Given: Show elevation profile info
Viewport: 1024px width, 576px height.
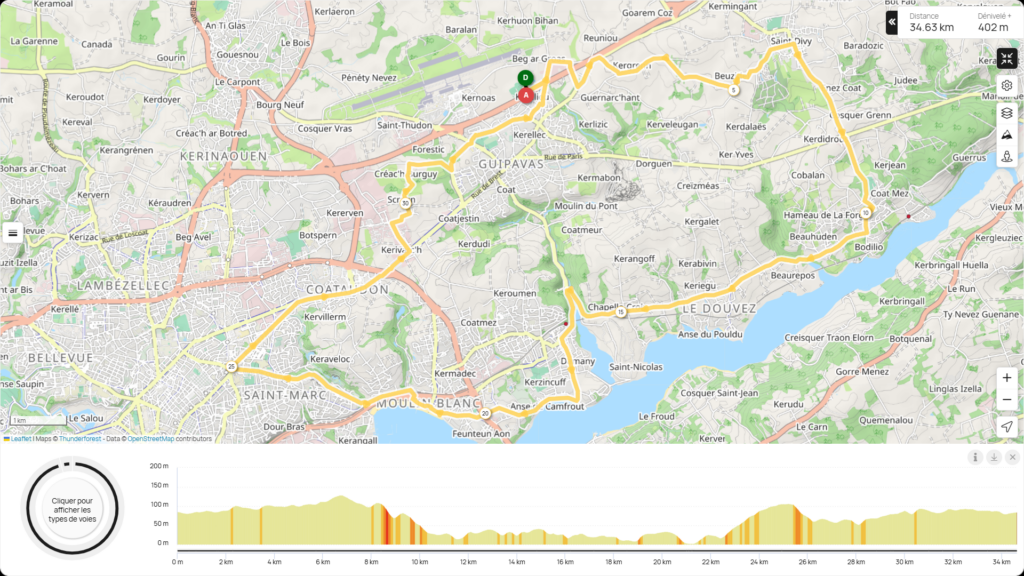Looking at the screenshot, I should pyautogui.click(x=975, y=457).
